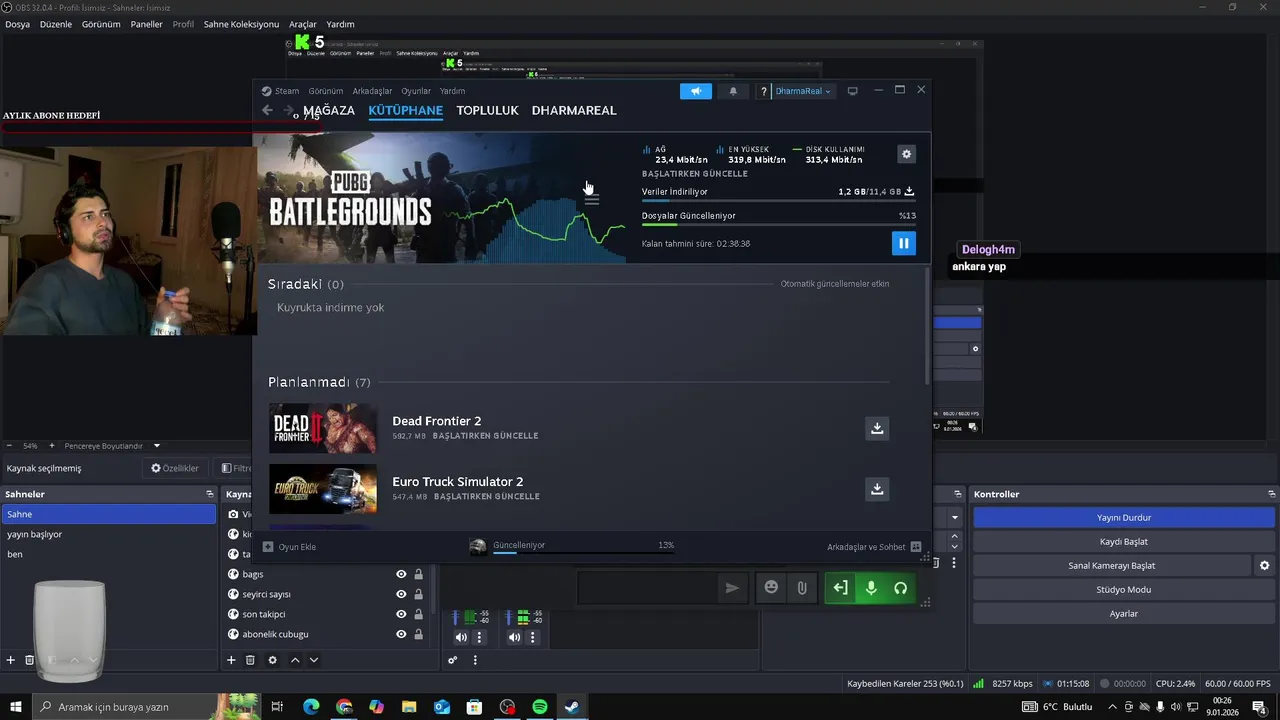
Task: Toggle headphones deafen in voice bar
Action: point(900,588)
